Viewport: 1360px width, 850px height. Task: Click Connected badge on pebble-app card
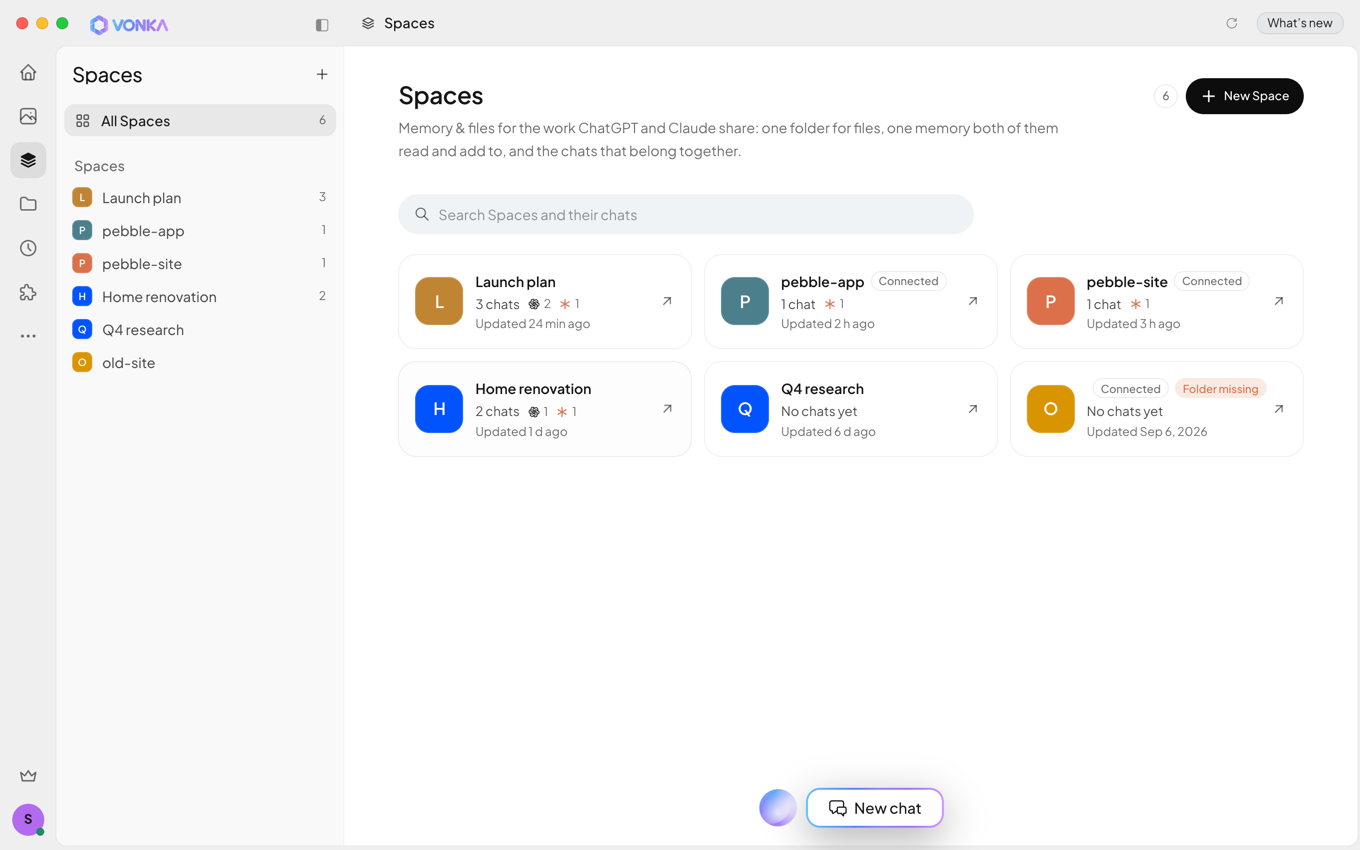pyautogui.click(x=908, y=281)
